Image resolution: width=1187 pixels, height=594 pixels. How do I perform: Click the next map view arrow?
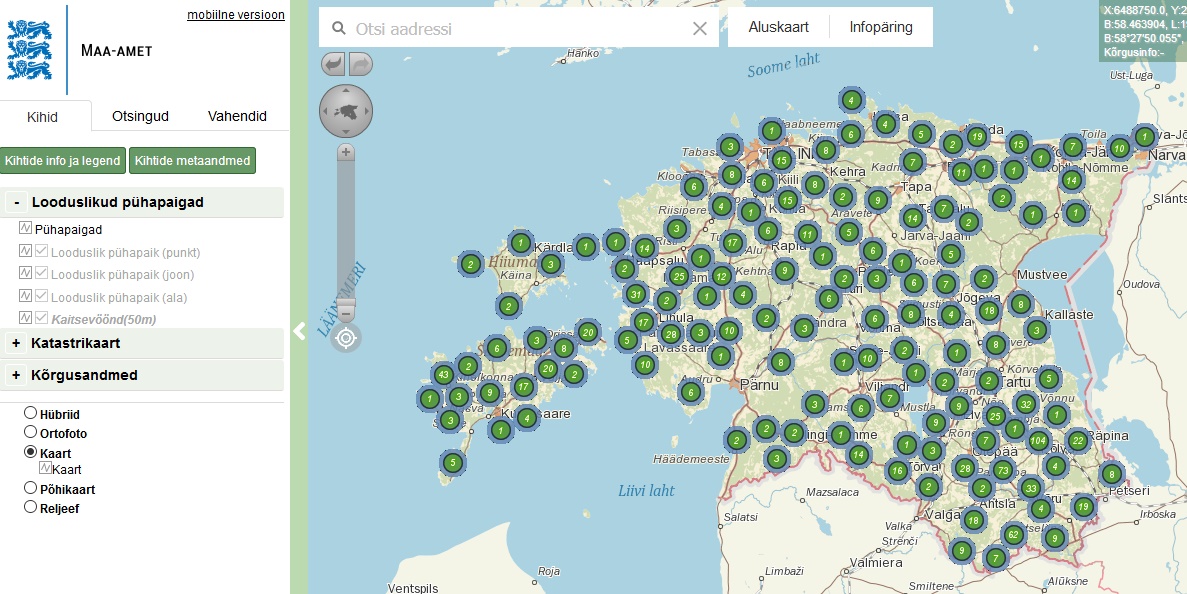(360, 64)
